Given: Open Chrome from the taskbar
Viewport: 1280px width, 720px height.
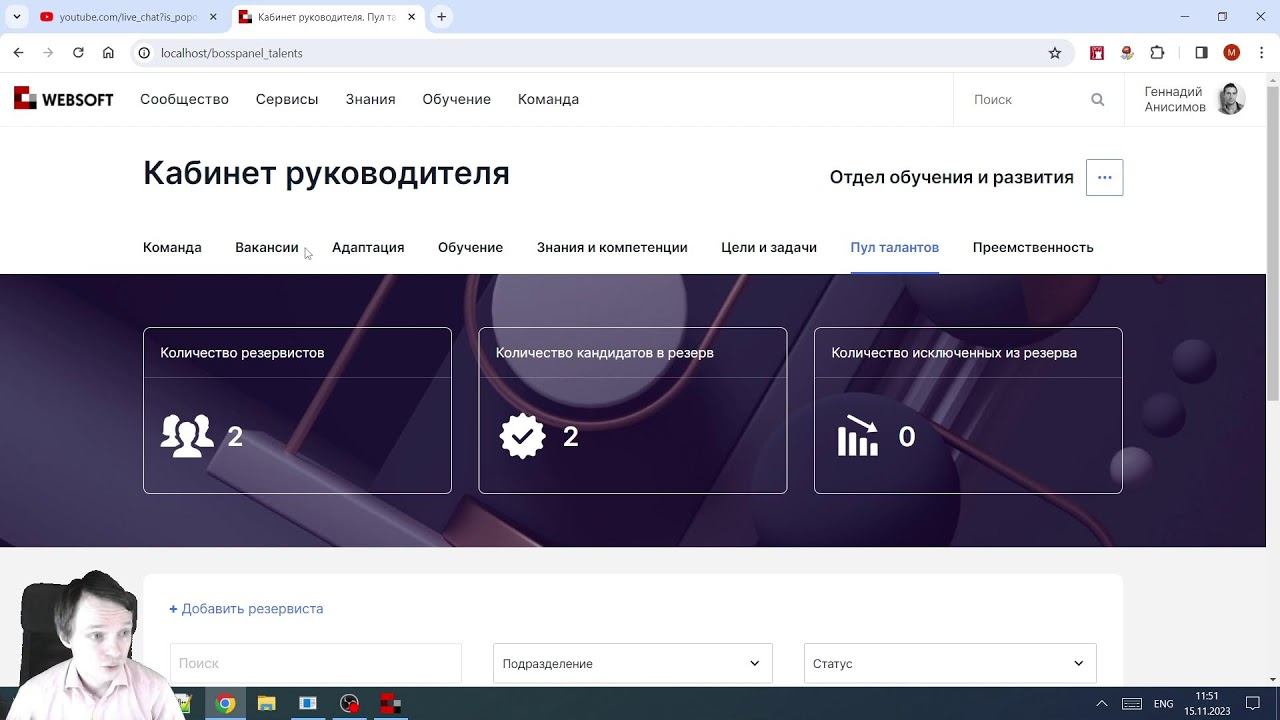Looking at the screenshot, I should (x=226, y=704).
